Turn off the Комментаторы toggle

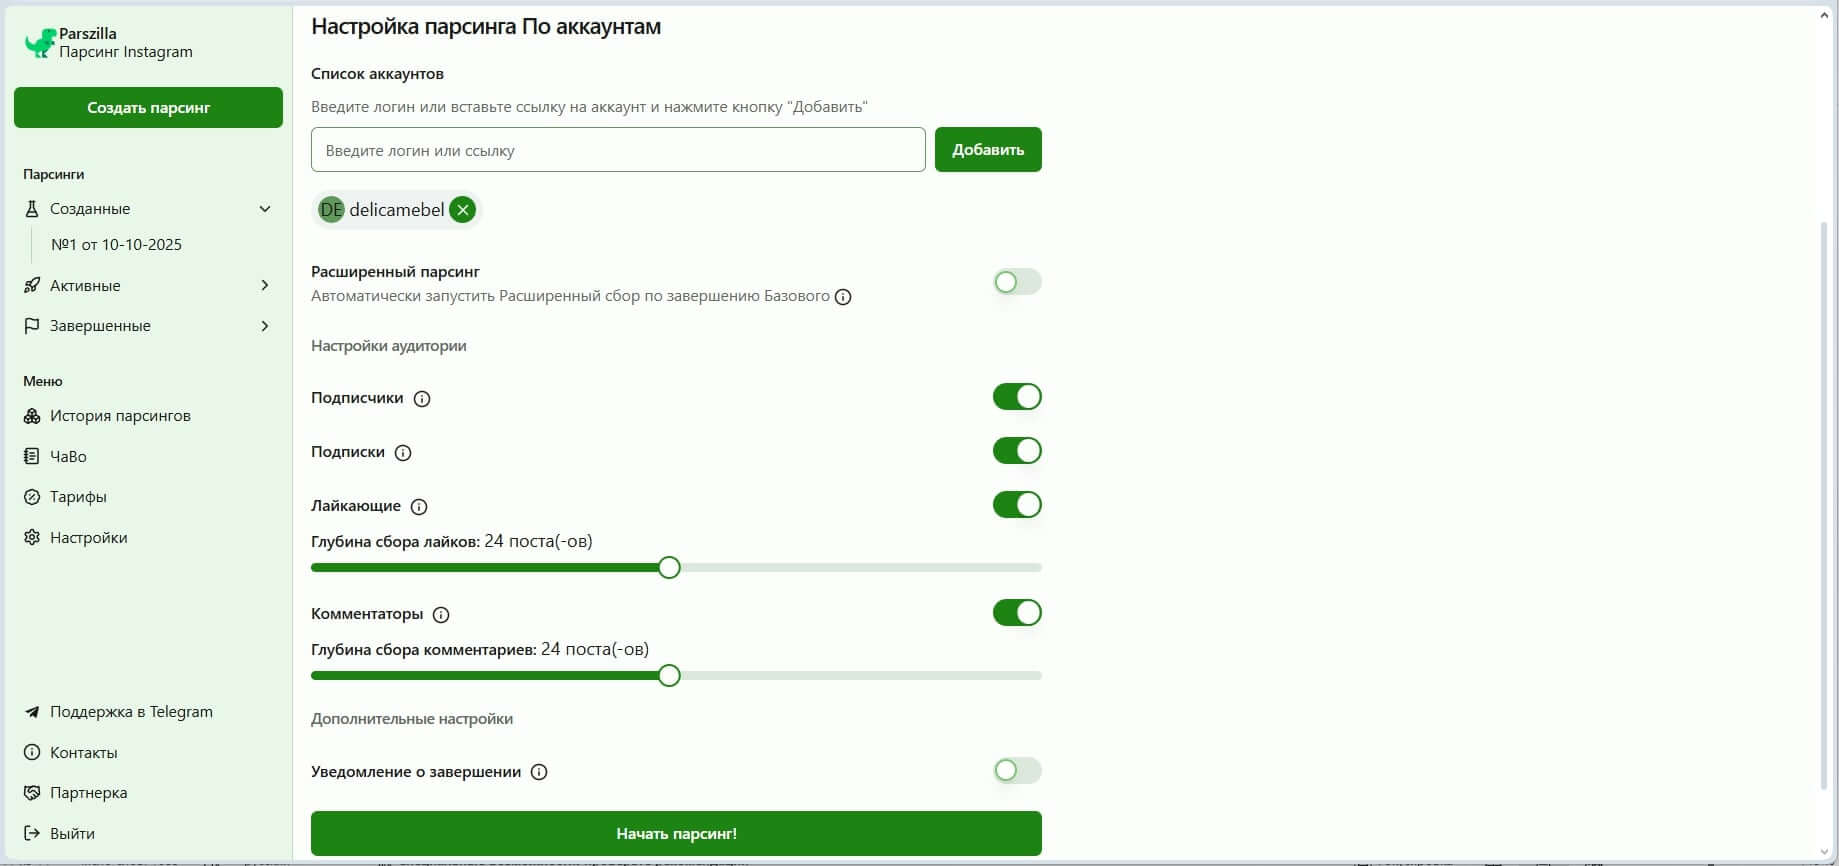coord(1017,613)
